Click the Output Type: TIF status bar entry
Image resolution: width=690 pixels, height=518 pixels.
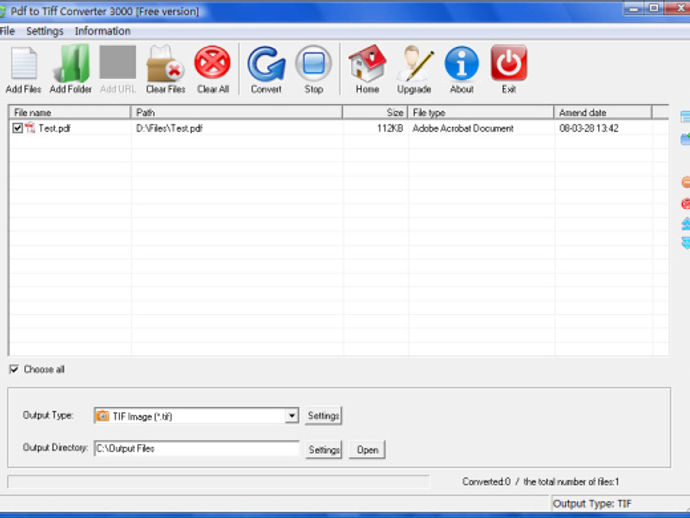click(x=592, y=503)
